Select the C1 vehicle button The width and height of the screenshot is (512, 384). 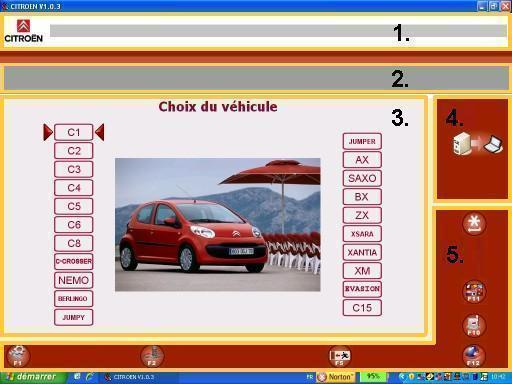coord(74,132)
